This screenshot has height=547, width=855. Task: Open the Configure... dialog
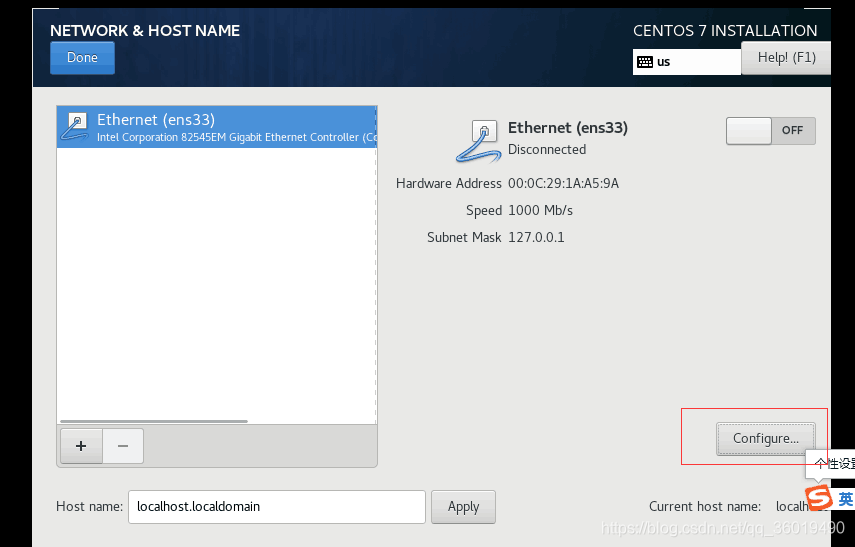pyautogui.click(x=766, y=438)
